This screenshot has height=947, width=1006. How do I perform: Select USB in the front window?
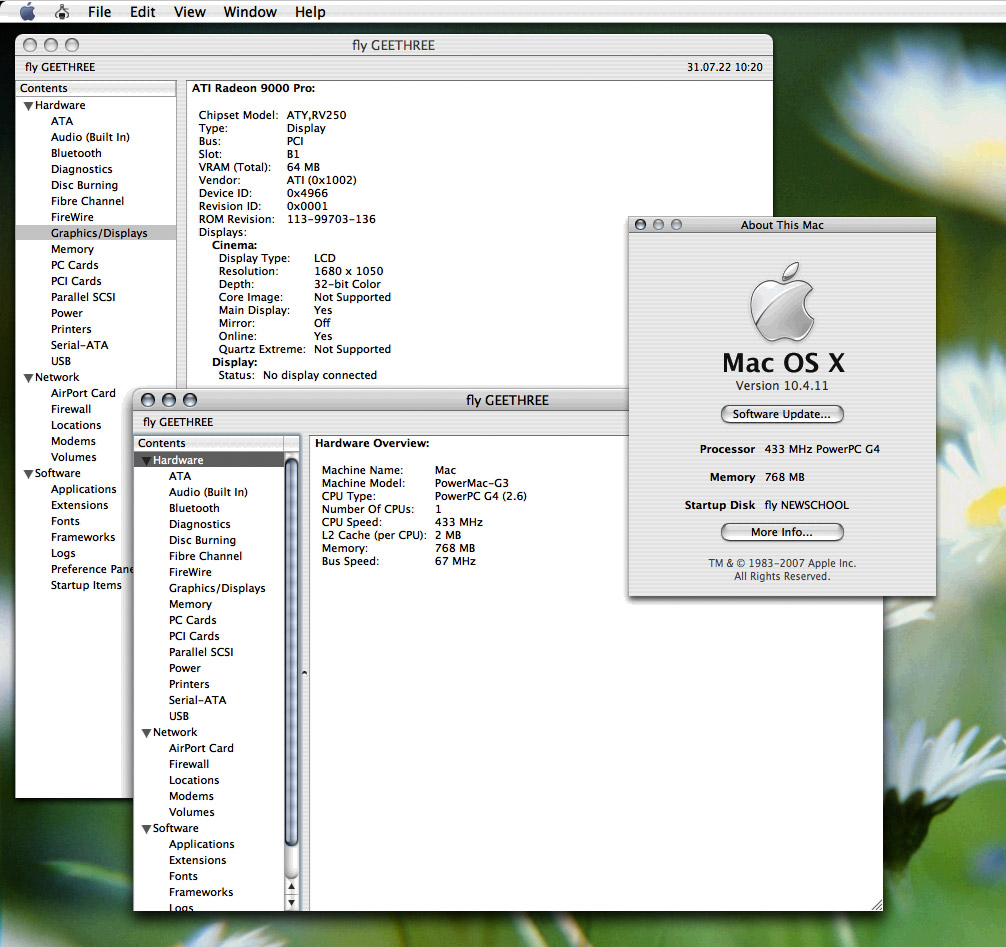(x=178, y=717)
